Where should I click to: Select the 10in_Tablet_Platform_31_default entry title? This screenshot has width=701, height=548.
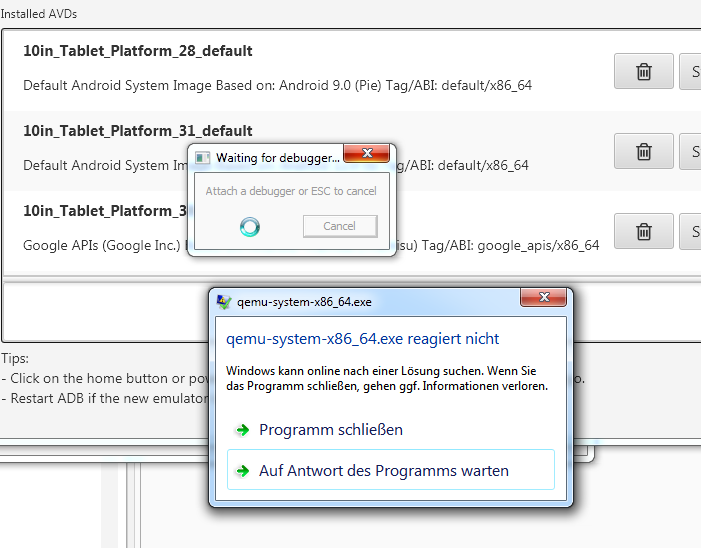click(138, 131)
